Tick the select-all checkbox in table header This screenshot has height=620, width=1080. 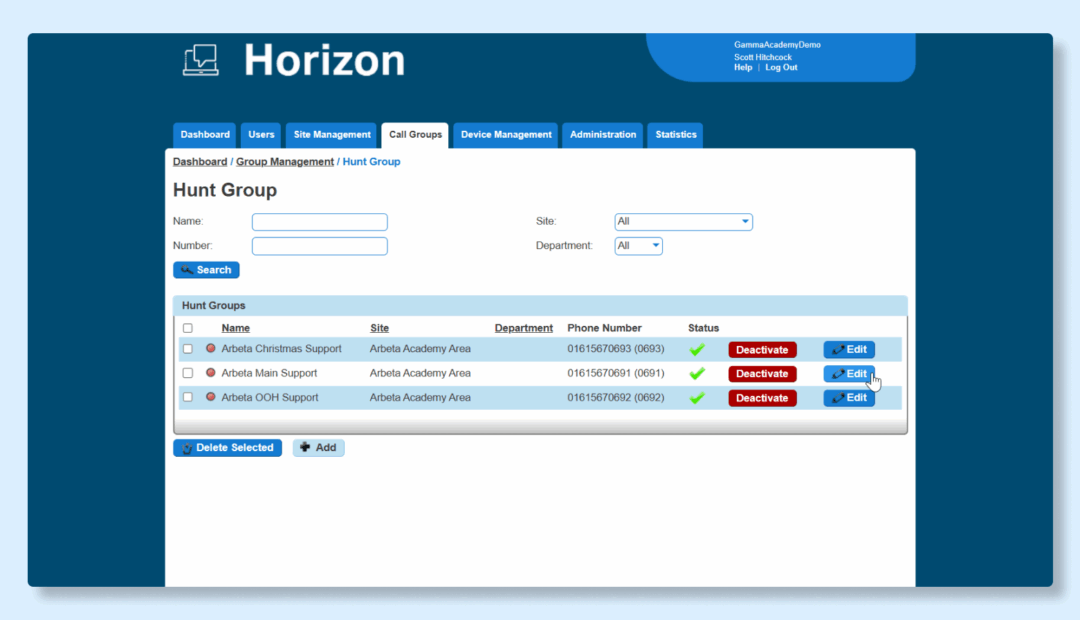coord(187,328)
